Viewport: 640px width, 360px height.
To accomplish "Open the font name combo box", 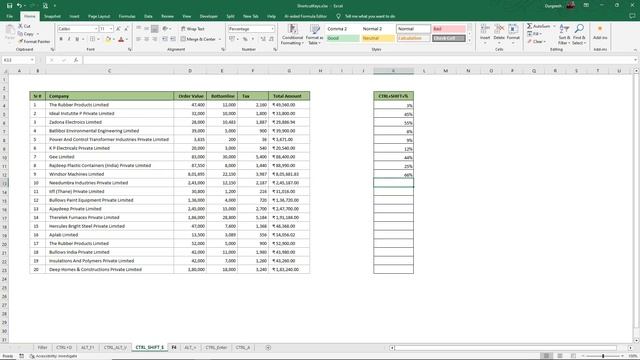I will click(x=78, y=29).
